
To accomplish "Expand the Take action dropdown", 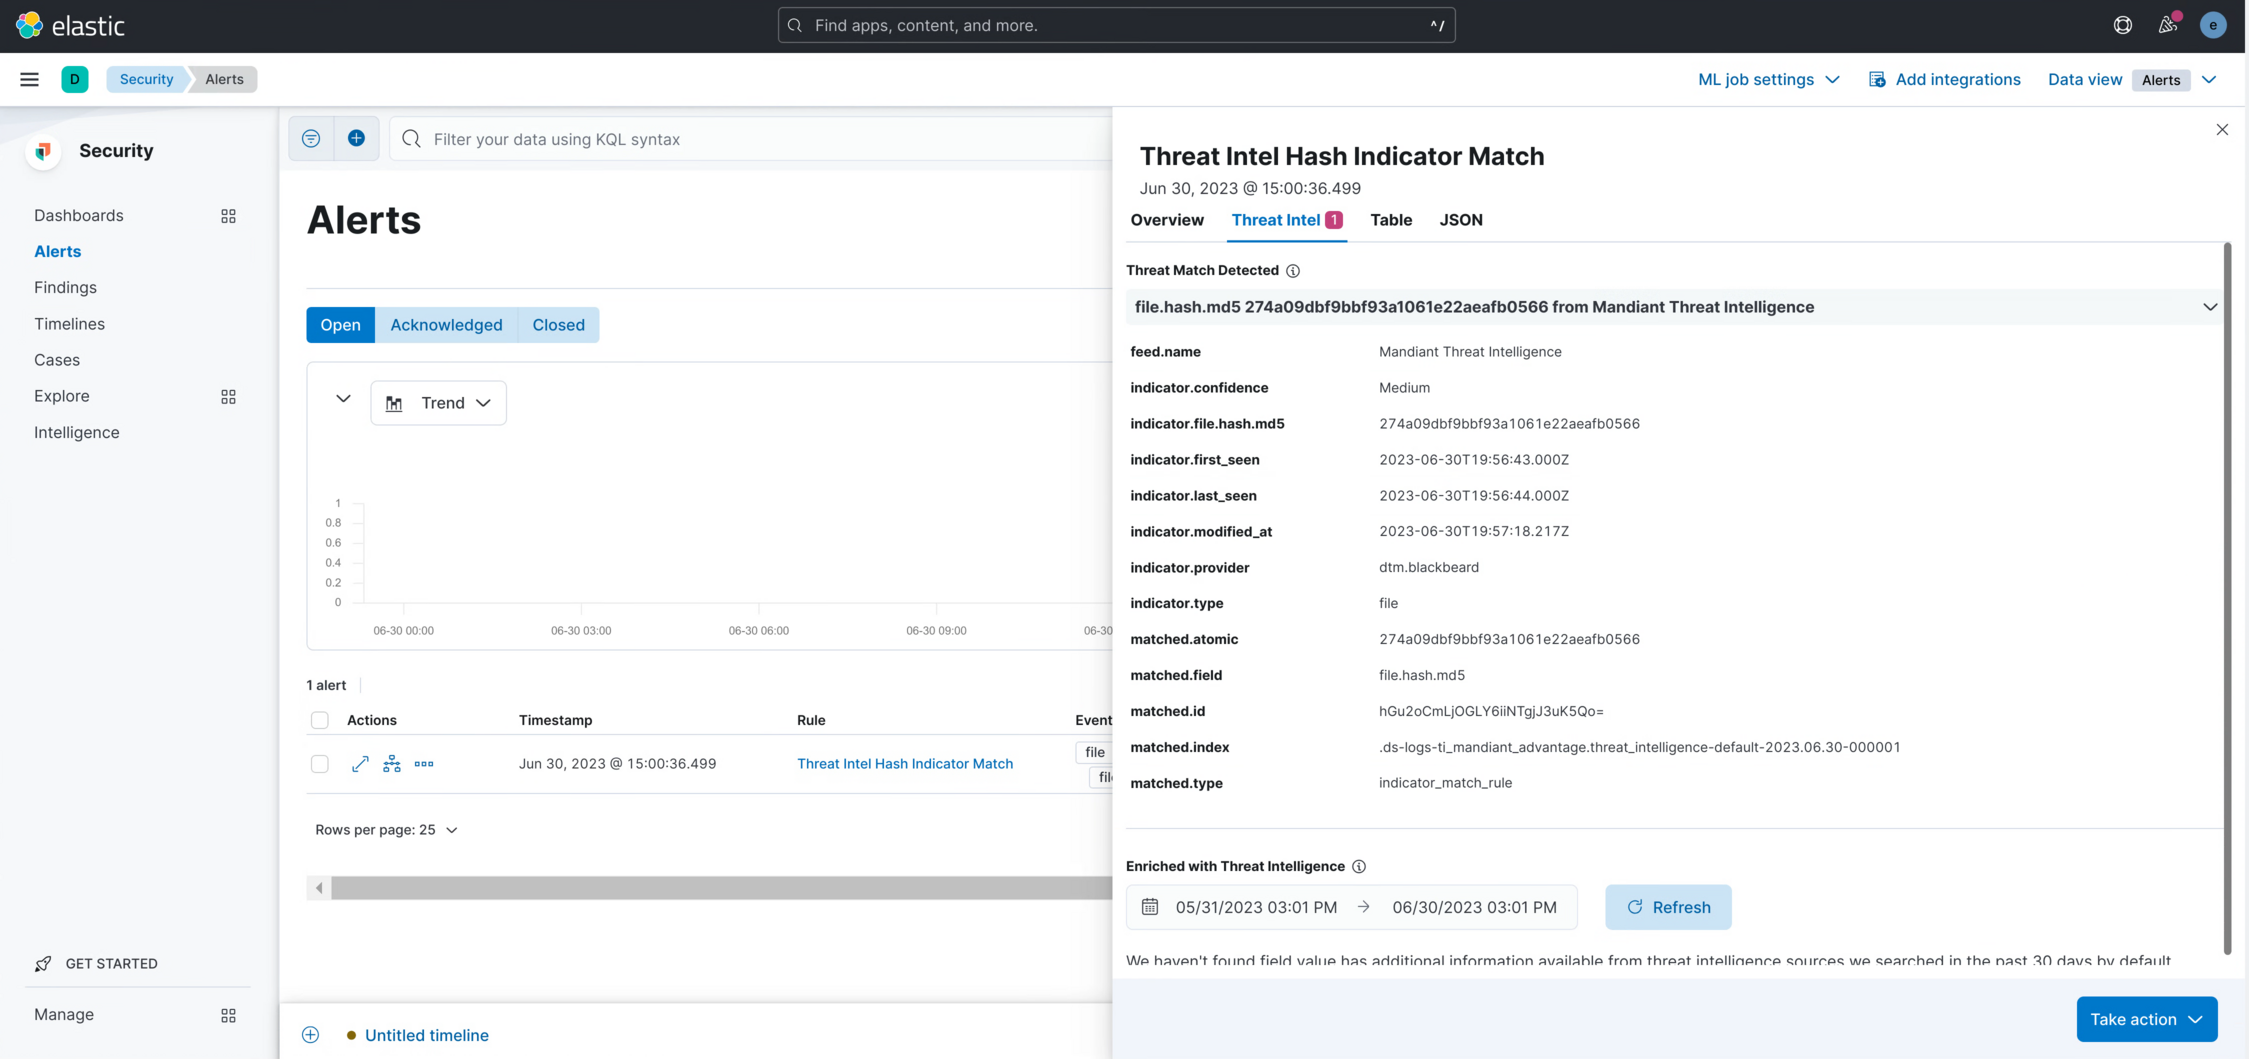I will coord(2146,1019).
